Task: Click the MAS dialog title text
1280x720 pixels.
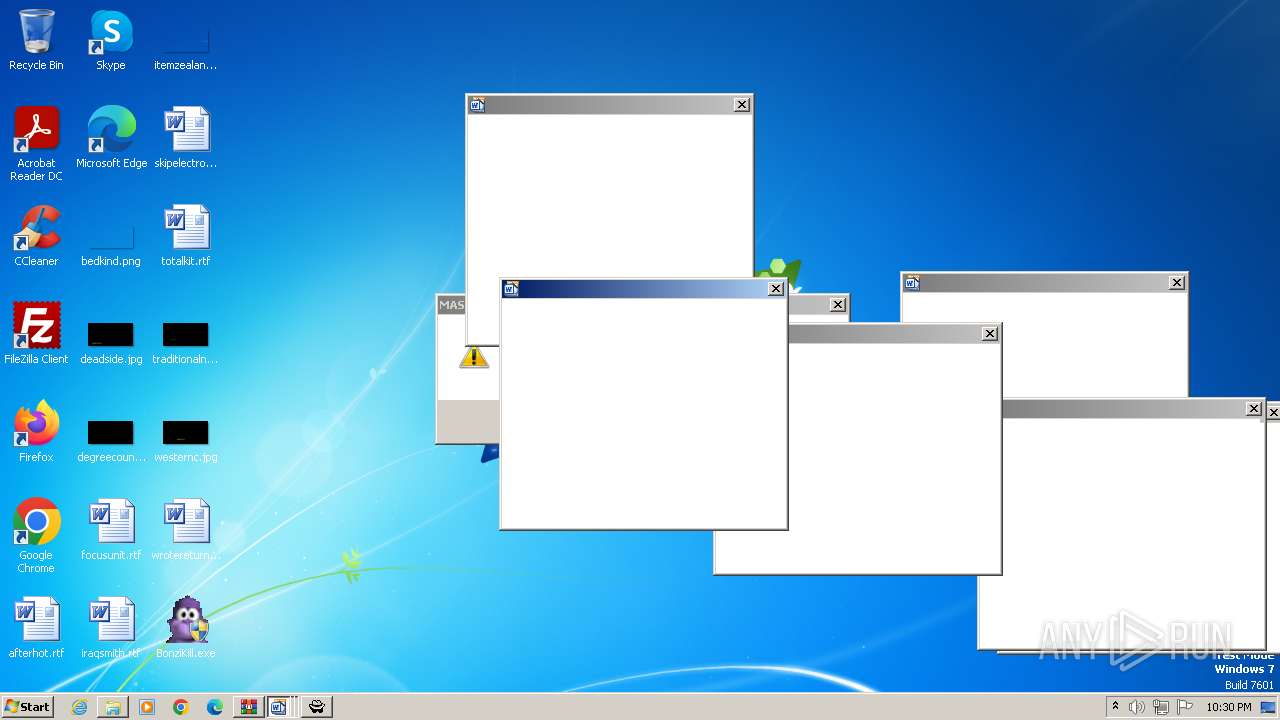Action: (x=451, y=305)
